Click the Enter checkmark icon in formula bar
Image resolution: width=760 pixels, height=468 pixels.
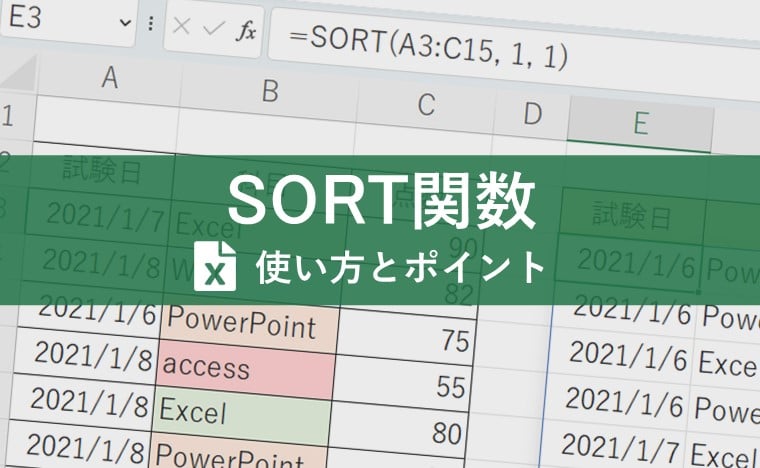click(x=211, y=29)
